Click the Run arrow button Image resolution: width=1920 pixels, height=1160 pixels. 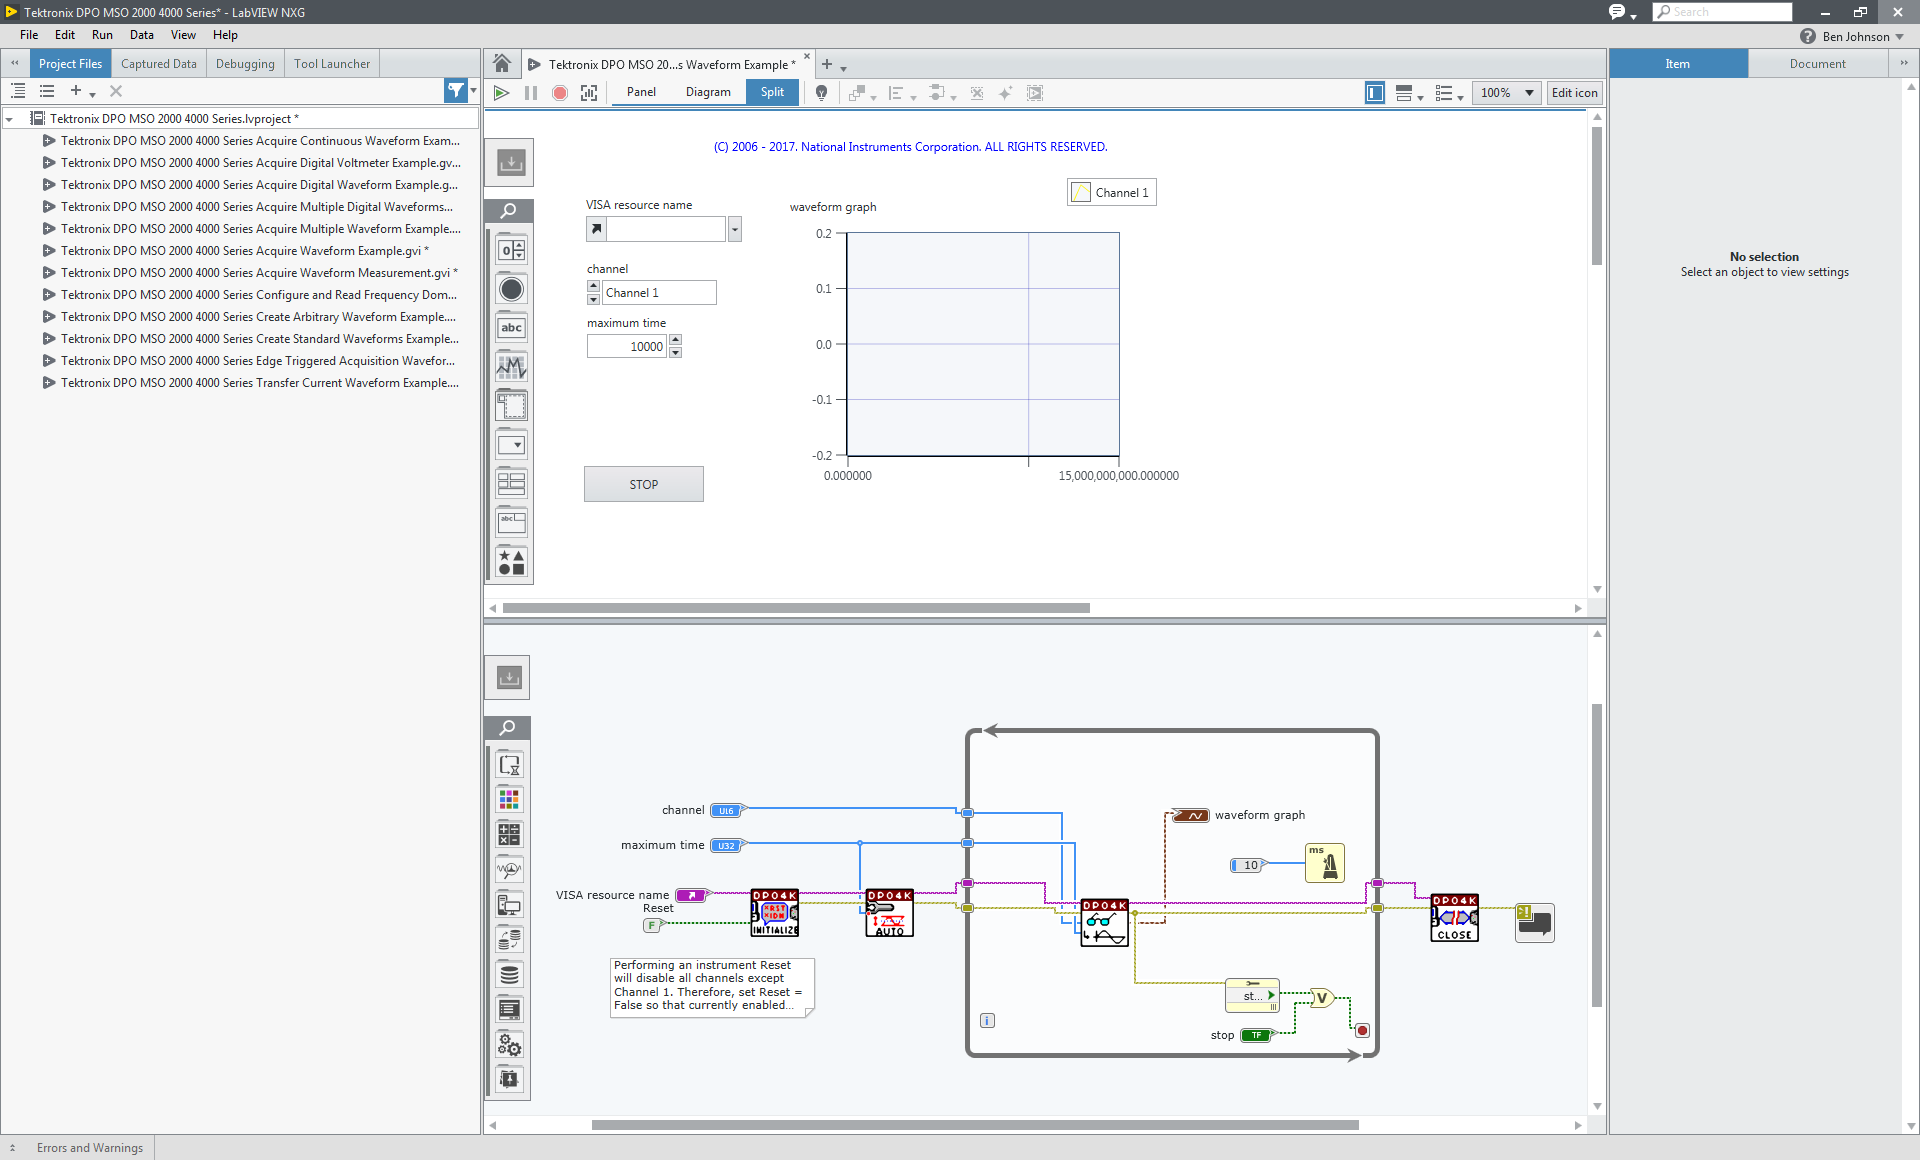click(x=502, y=93)
